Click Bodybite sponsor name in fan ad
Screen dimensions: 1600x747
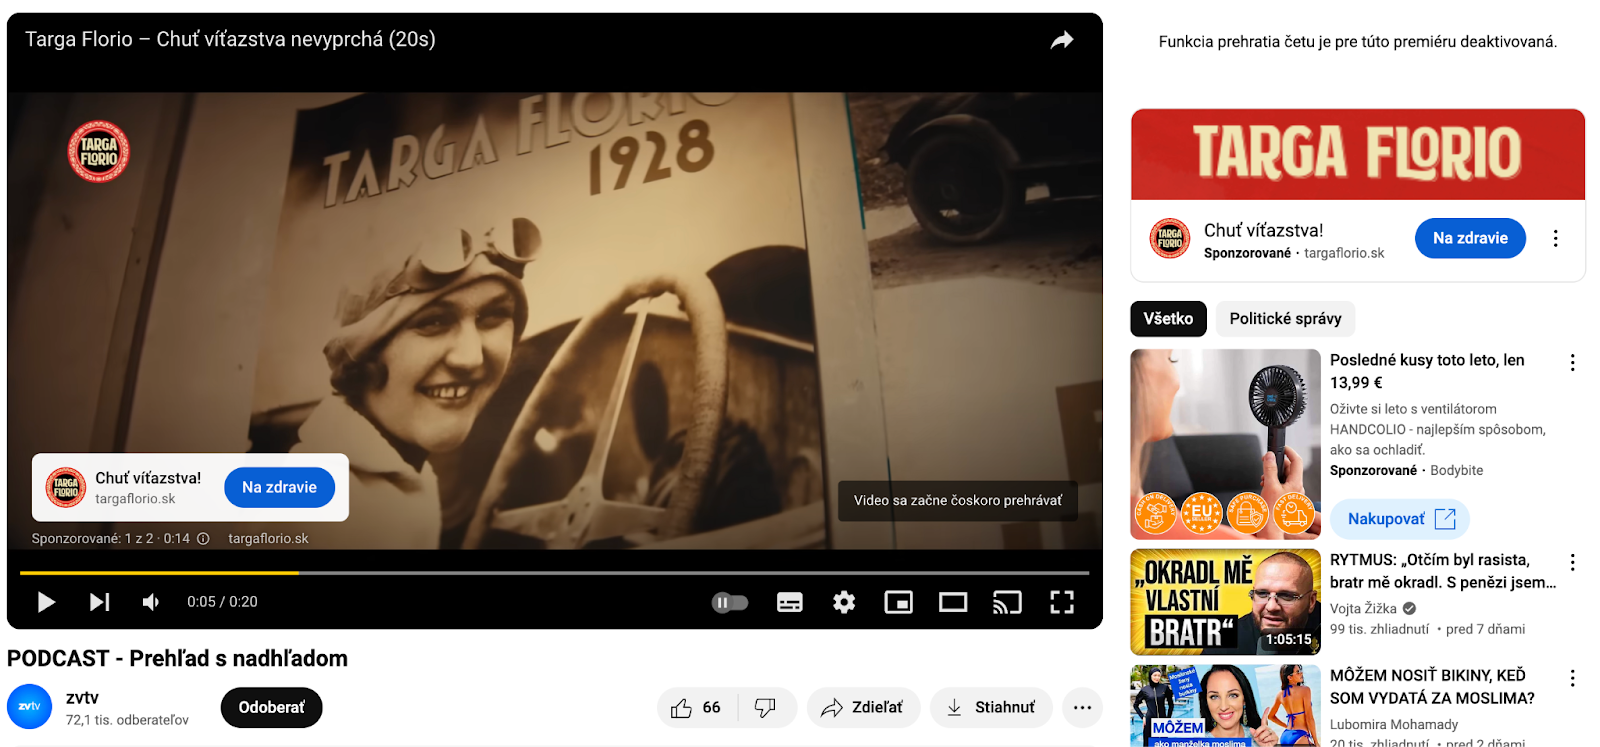tap(1457, 470)
